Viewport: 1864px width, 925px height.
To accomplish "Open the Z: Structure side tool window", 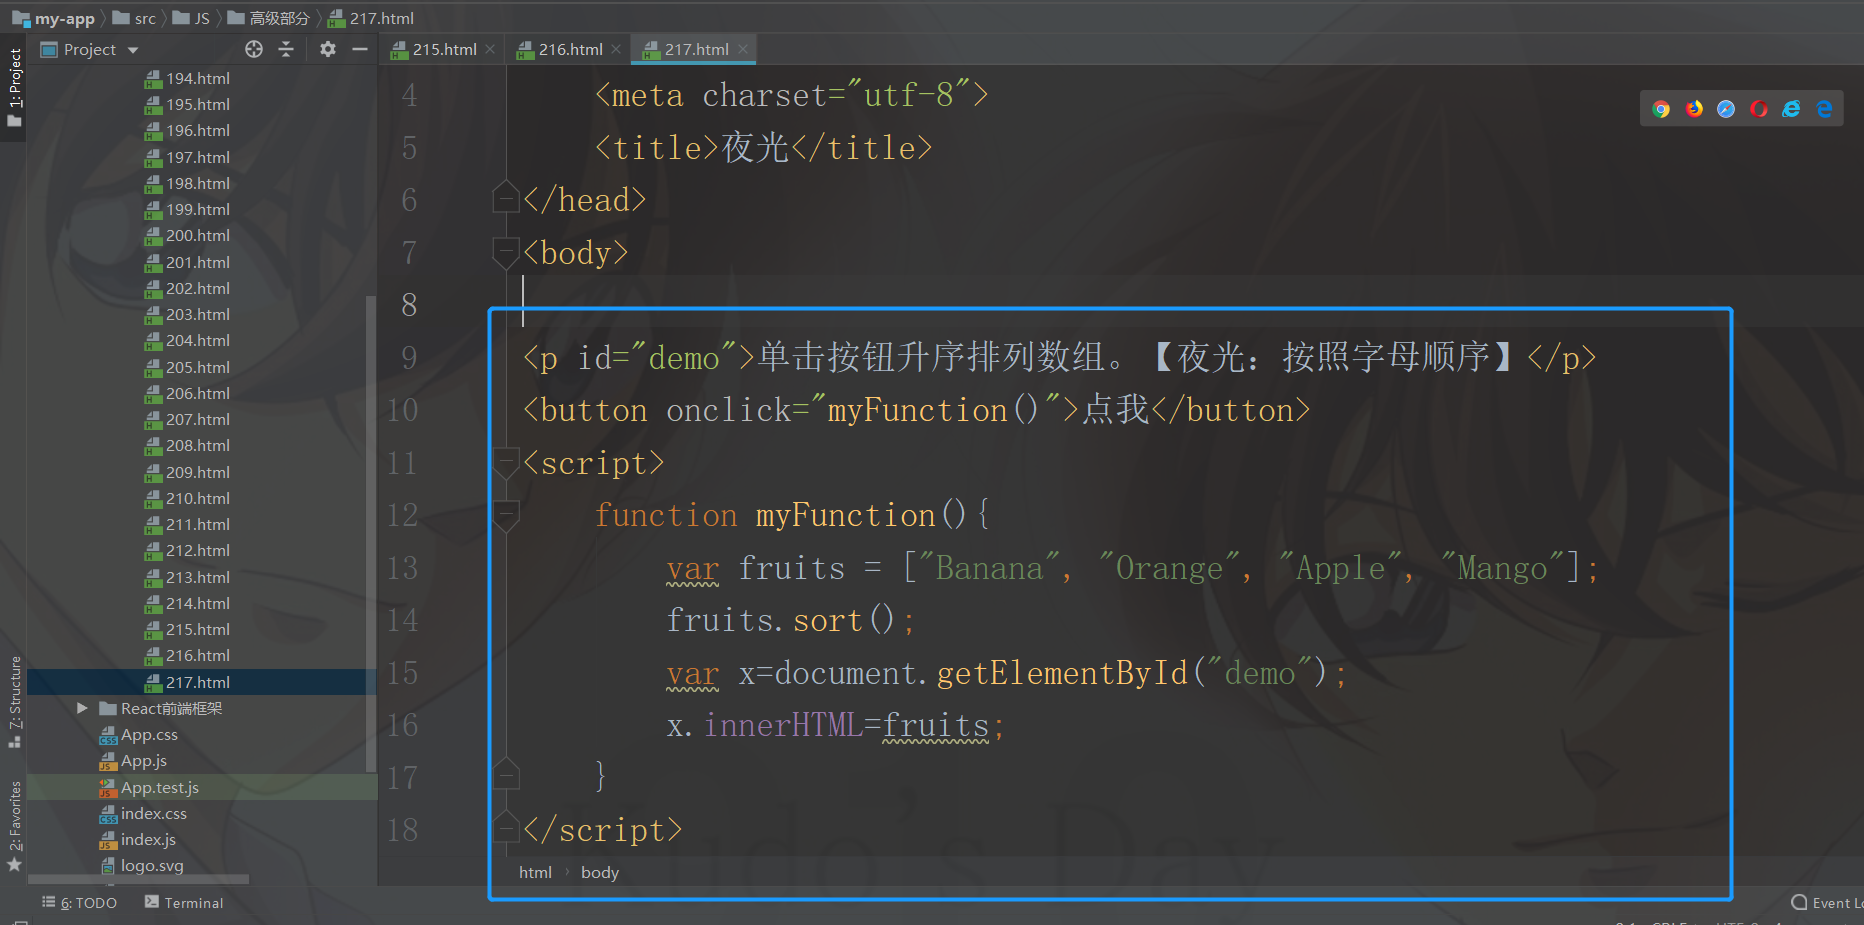I will 14,701.
